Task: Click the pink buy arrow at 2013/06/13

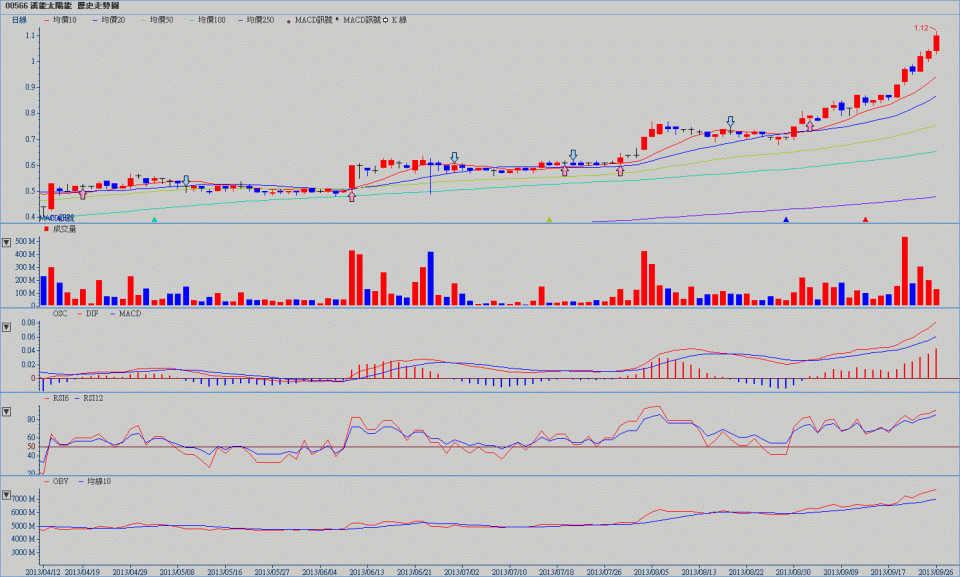Action: pyautogui.click(x=351, y=196)
